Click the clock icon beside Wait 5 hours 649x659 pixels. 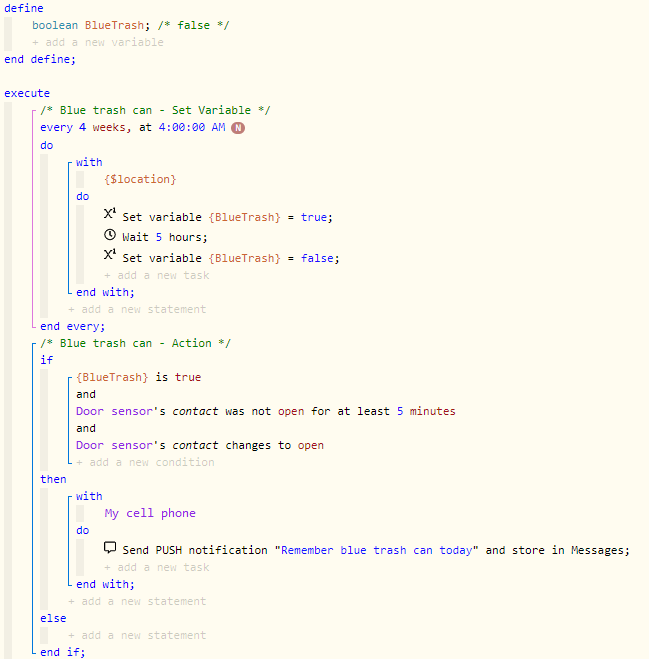[x=110, y=235]
